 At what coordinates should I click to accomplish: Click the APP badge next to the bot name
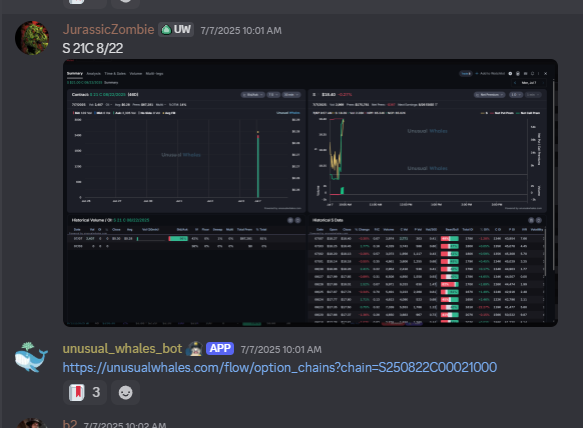tap(220, 348)
